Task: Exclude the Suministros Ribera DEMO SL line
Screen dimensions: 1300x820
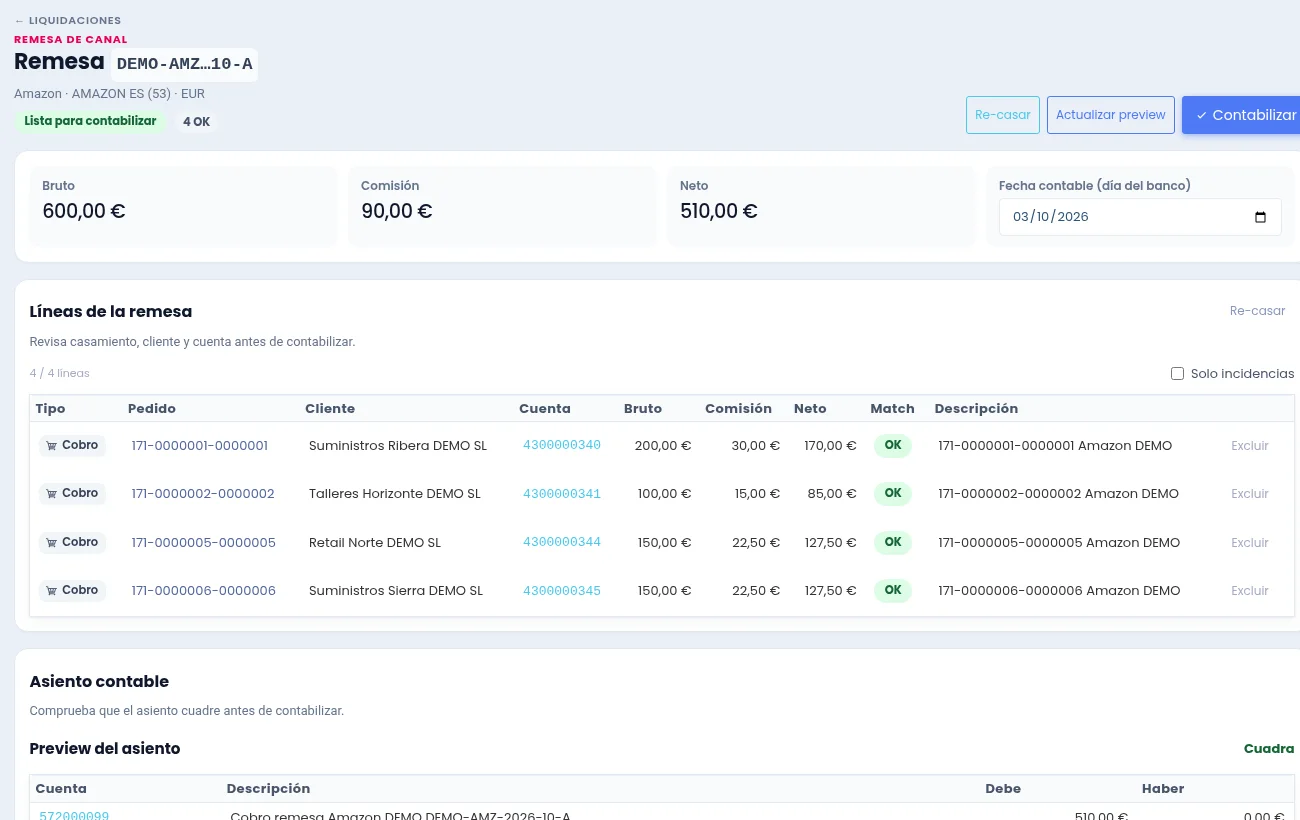Action: pyautogui.click(x=1250, y=446)
